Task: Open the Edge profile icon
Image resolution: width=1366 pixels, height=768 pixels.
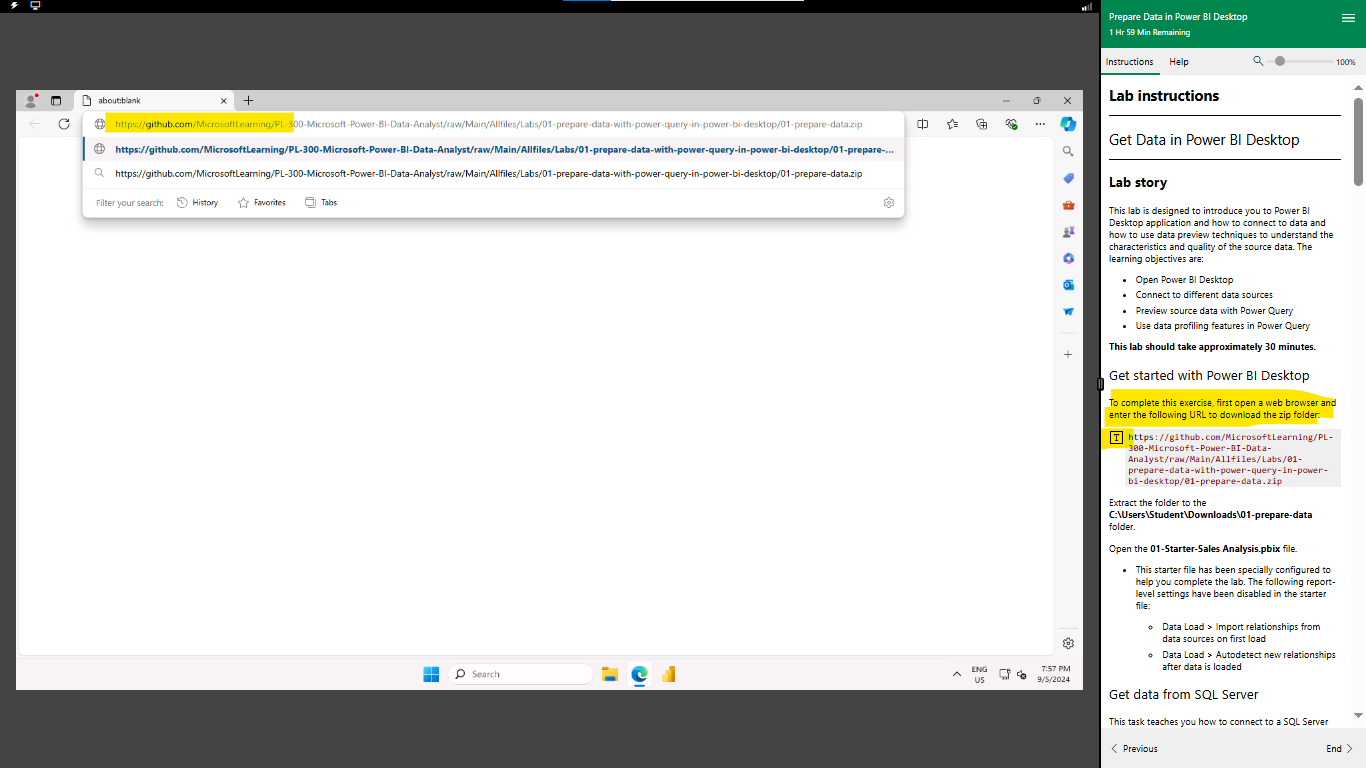Action: point(31,101)
